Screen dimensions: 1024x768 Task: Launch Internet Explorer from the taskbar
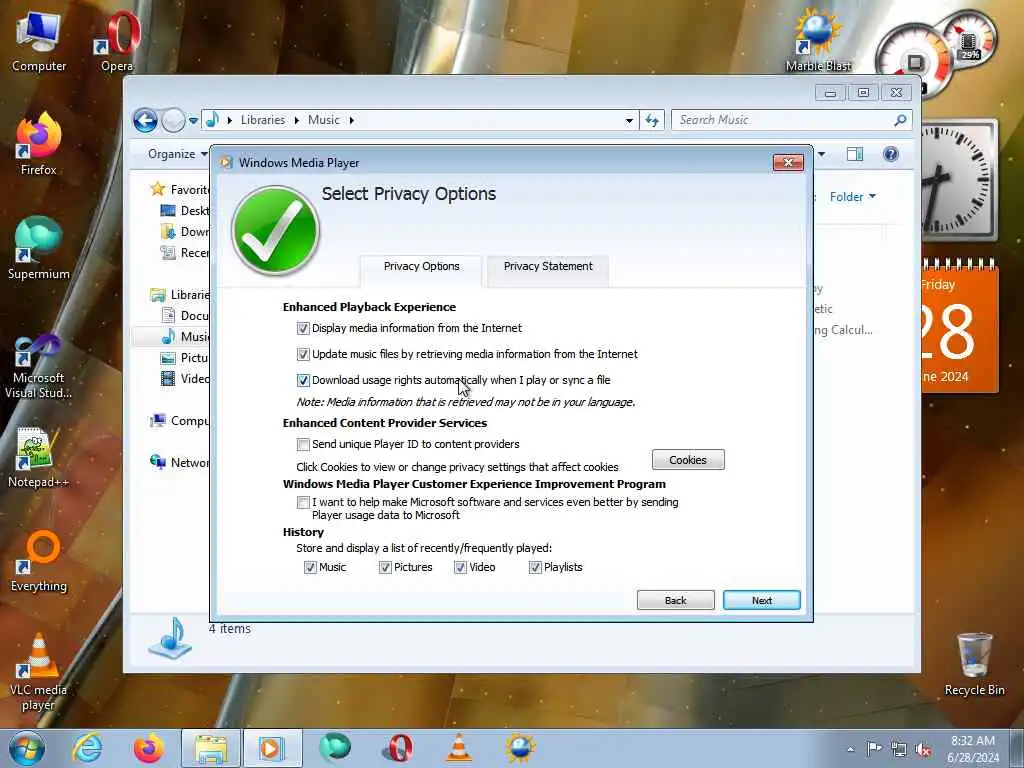(87, 748)
